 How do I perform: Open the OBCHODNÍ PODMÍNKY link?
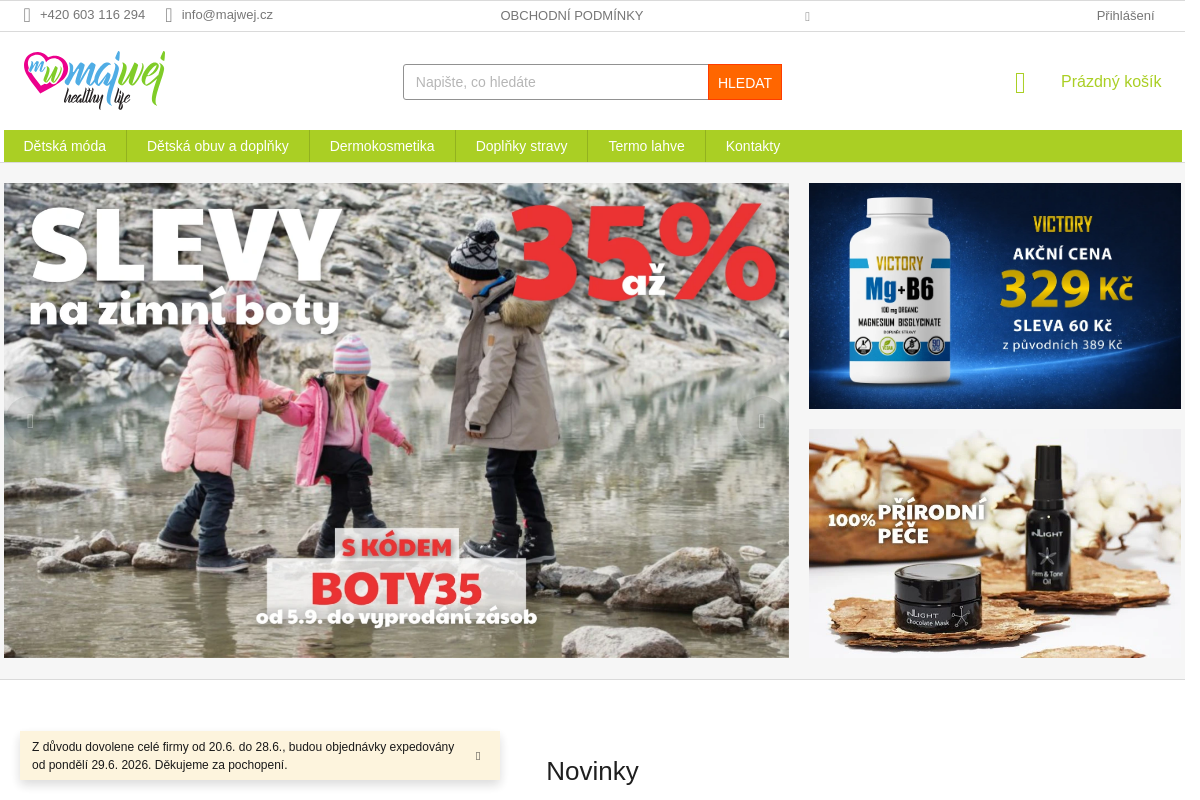pyautogui.click(x=572, y=15)
